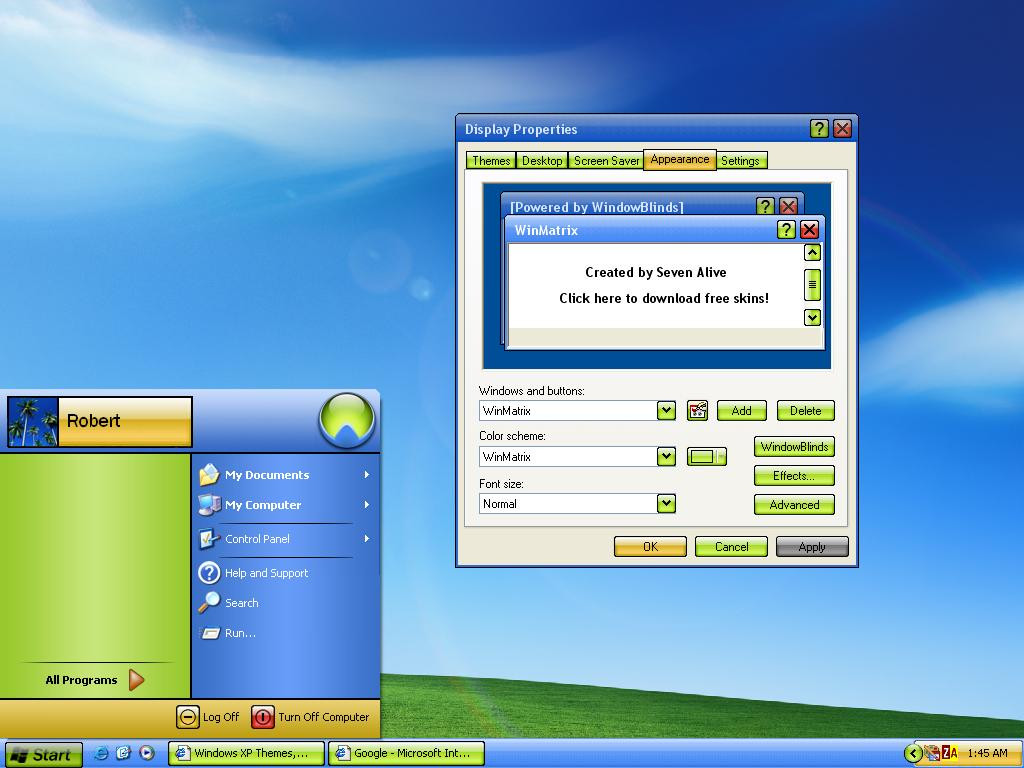Click the Add button

click(x=741, y=411)
